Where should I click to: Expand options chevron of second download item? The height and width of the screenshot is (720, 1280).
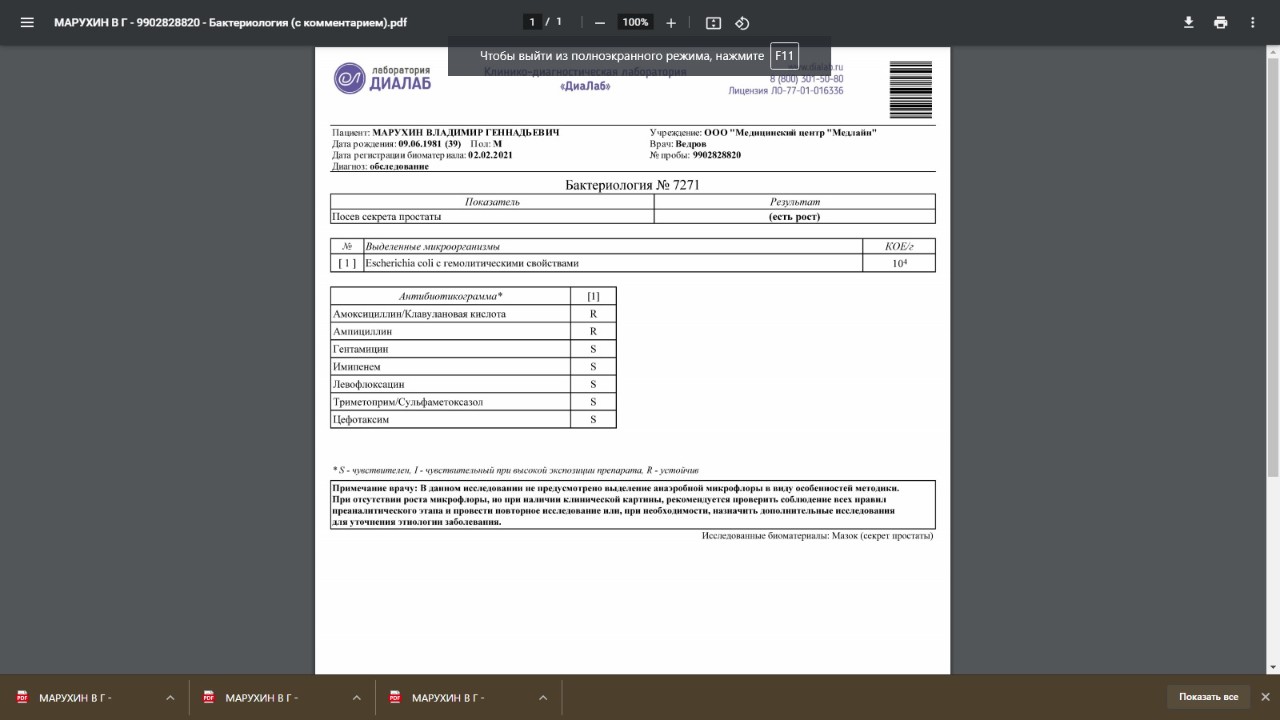click(356, 698)
